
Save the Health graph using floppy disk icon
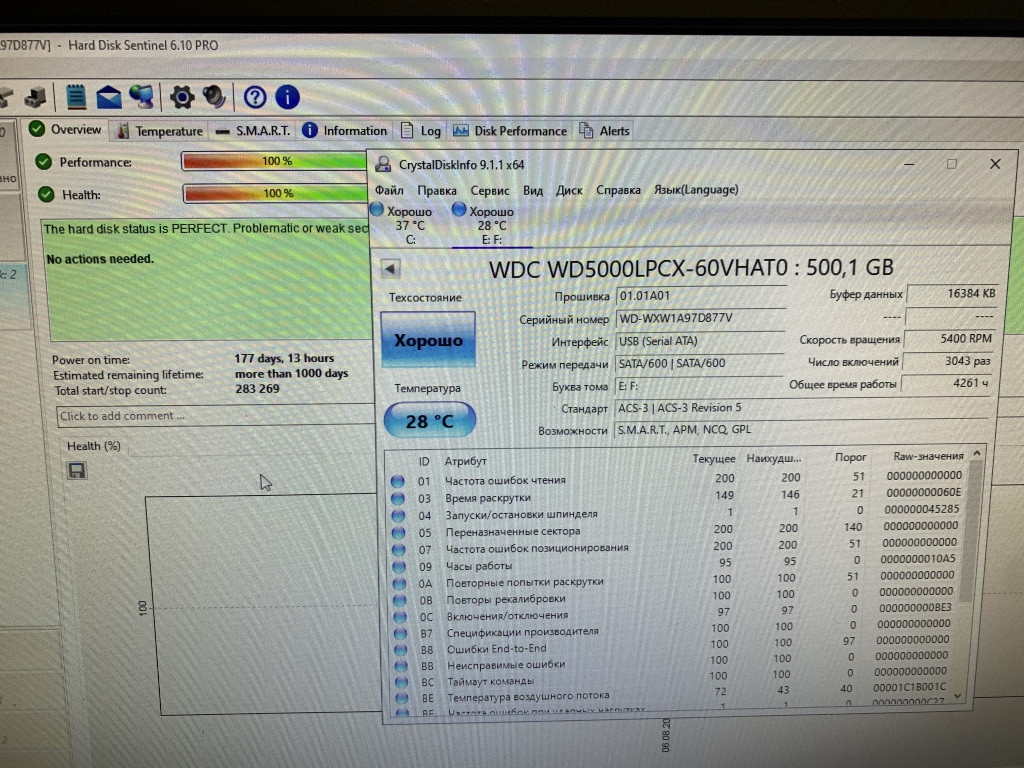pyautogui.click(x=77, y=470)
